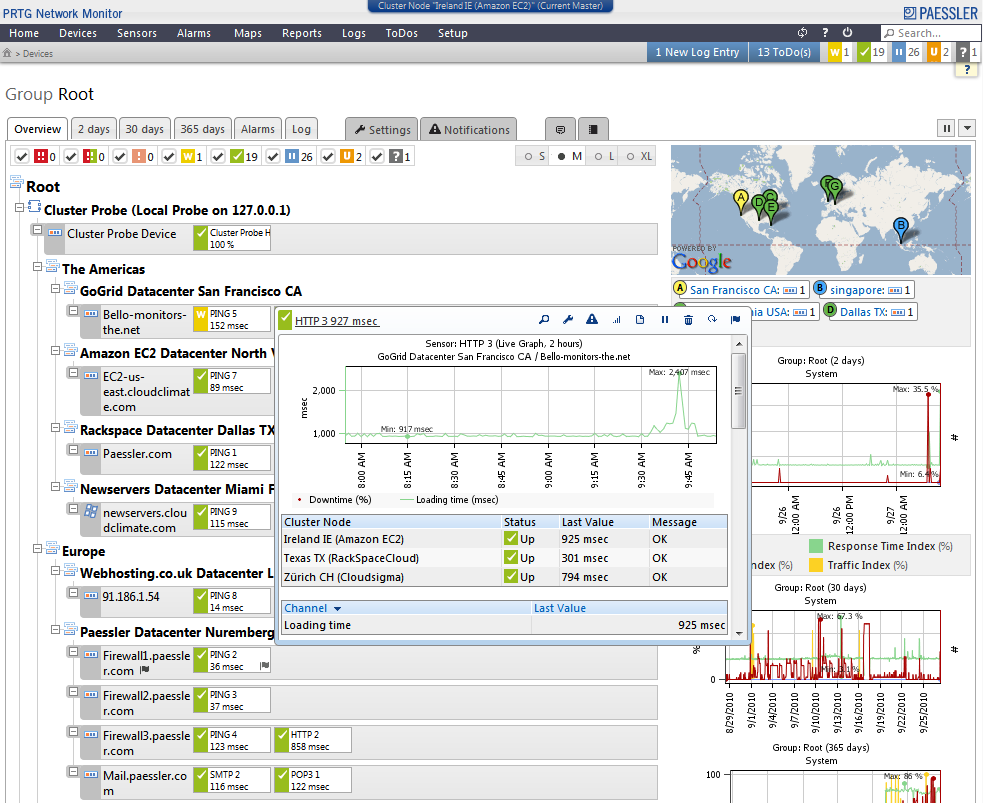Open the 1 New Log Entry link

[697, 52]
